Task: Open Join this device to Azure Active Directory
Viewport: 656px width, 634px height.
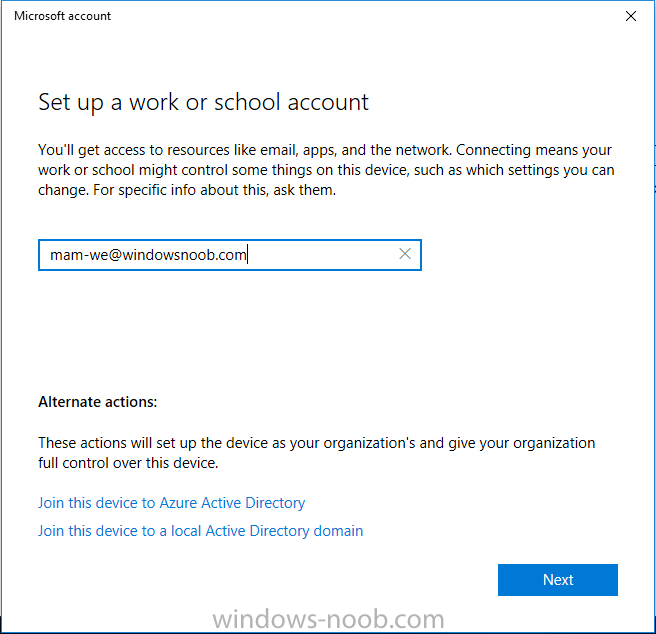Action: click(x=172, y=503)
